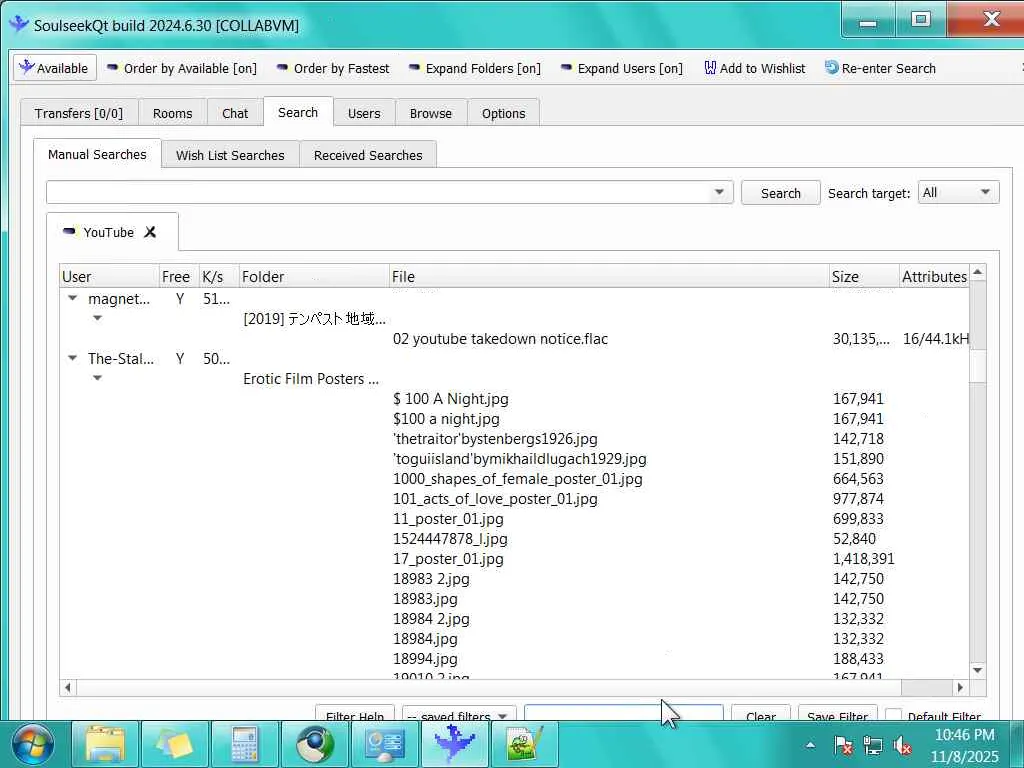This screenshot has height=768, width=1024.
Task: Select ''thetraitor'bystenbergs1926.jpg'
Action: click(495, 439)
